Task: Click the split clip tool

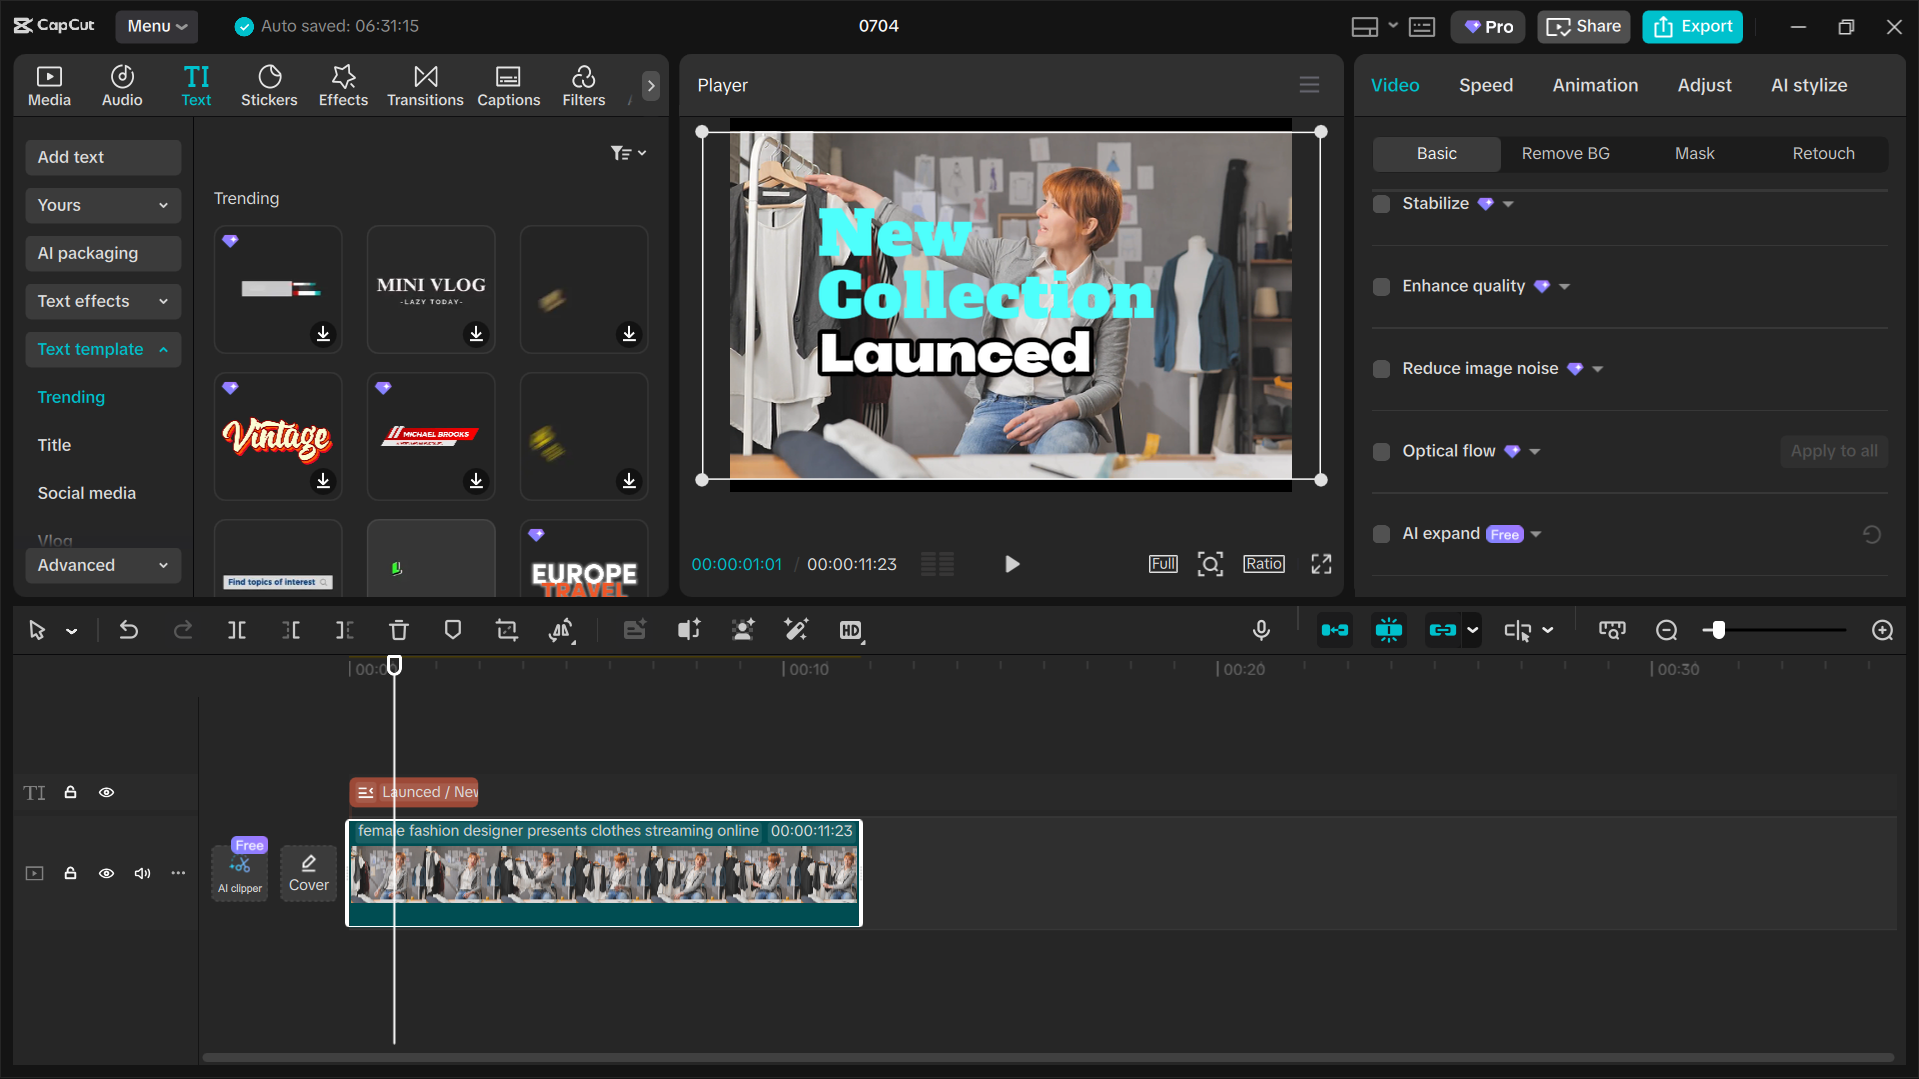Action: [237, 630]
